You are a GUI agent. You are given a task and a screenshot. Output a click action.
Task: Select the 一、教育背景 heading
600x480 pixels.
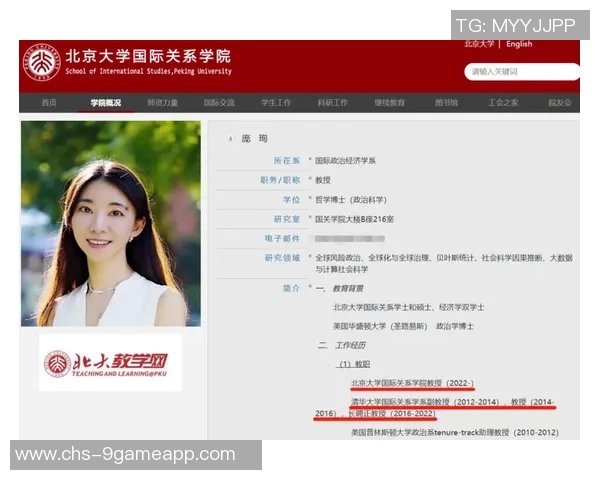click(340, 288)
